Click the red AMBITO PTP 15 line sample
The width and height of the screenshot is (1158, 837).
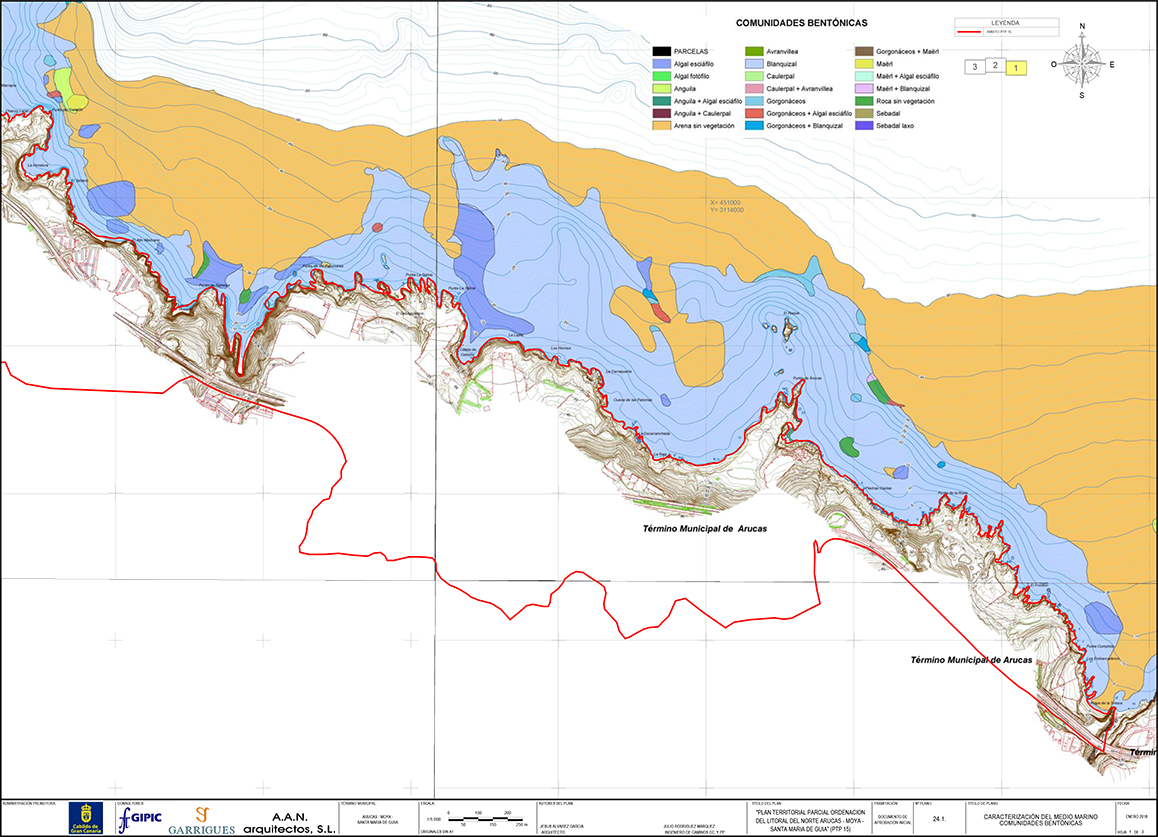pos(968,32)
